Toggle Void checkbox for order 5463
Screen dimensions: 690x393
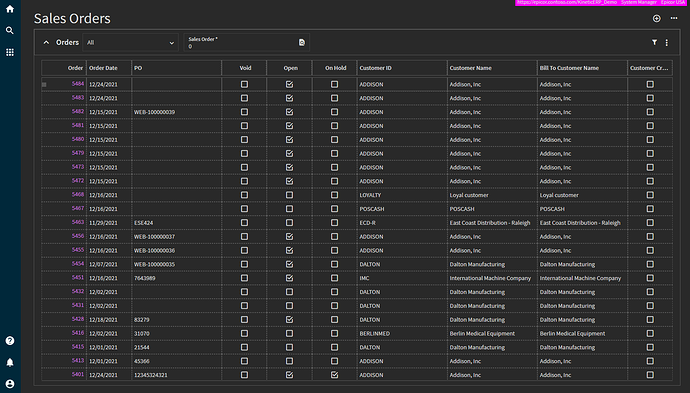coord(244,223)
